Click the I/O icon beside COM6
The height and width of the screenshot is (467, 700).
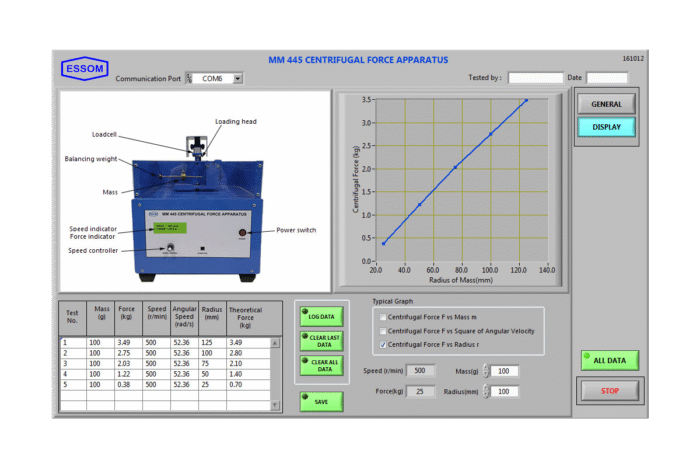(188, 77)
